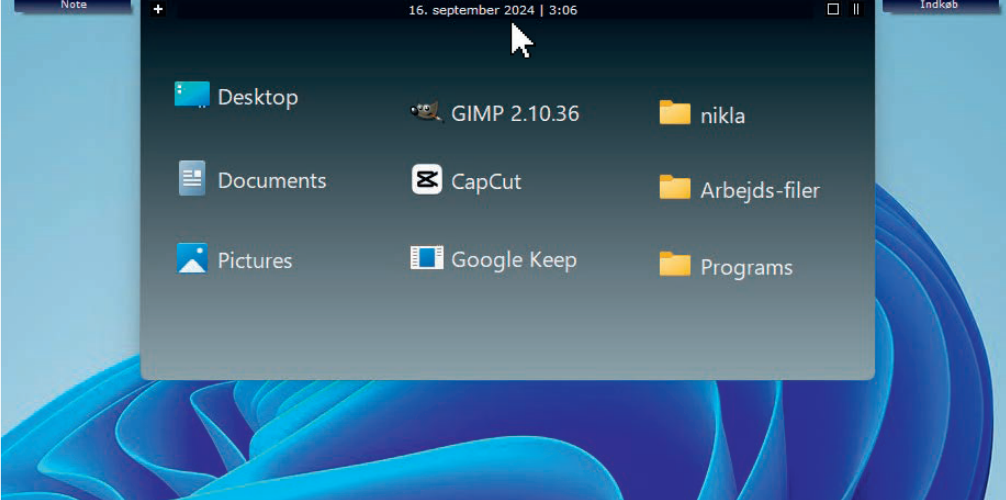Click the Programs yellow folder icon

click(x=675, y=265)
